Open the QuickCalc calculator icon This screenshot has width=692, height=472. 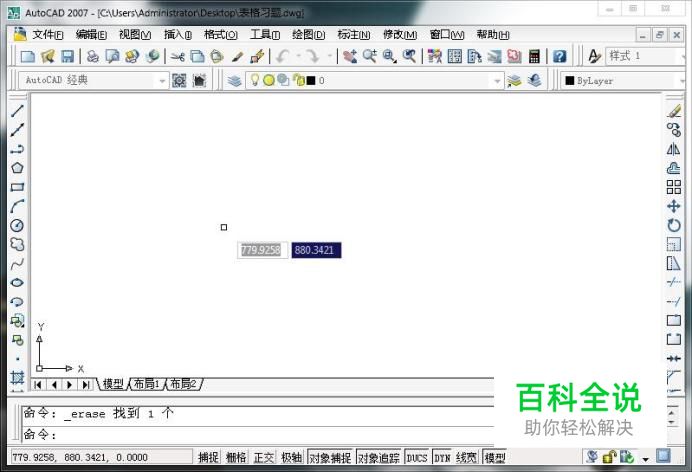click(534, 56)
